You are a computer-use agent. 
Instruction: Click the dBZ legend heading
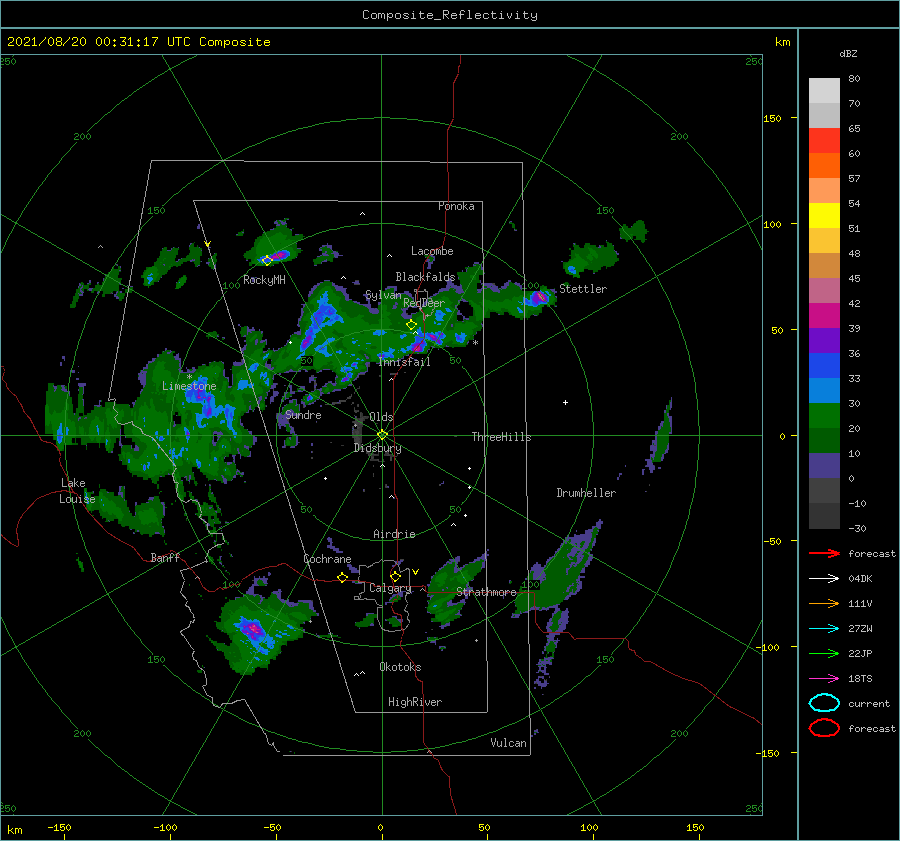coord(848,53)
